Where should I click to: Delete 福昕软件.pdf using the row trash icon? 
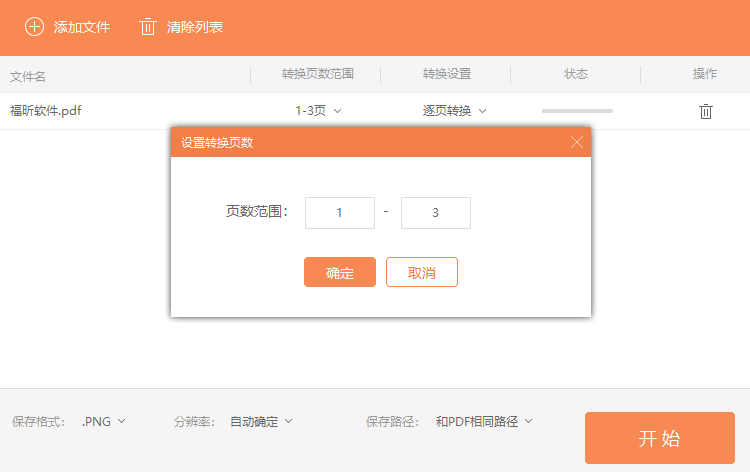(705, 111)
